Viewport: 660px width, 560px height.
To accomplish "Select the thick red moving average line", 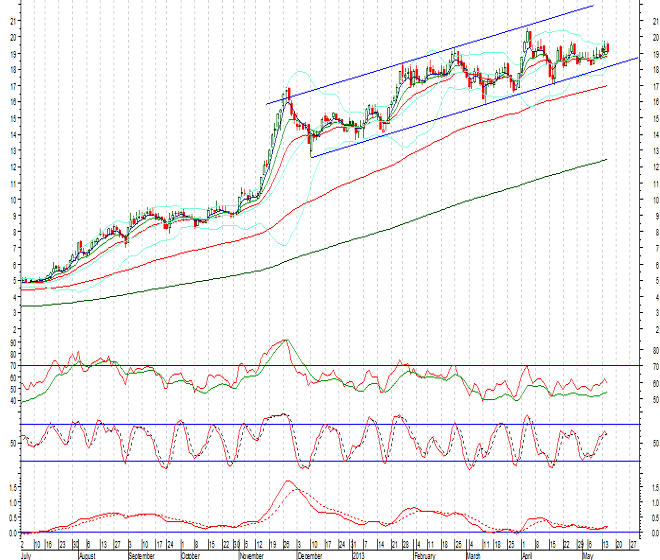I will tap(400, 148).
